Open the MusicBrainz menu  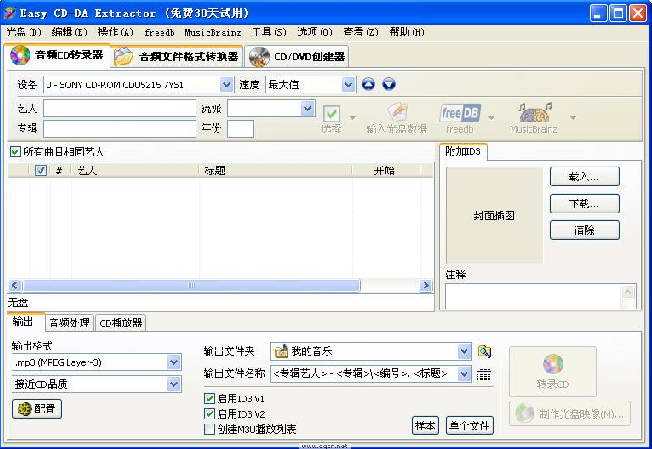[213, 32]
